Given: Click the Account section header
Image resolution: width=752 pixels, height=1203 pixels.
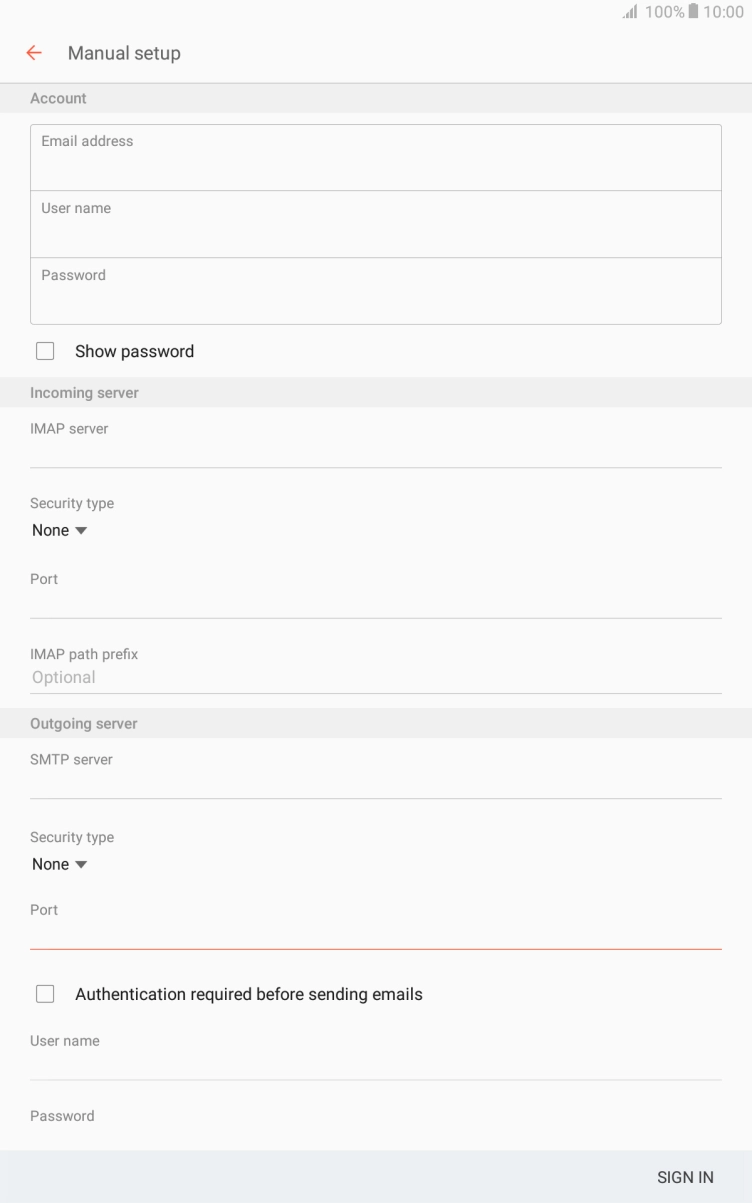Looking at the screenshot, I should (58, 97).
